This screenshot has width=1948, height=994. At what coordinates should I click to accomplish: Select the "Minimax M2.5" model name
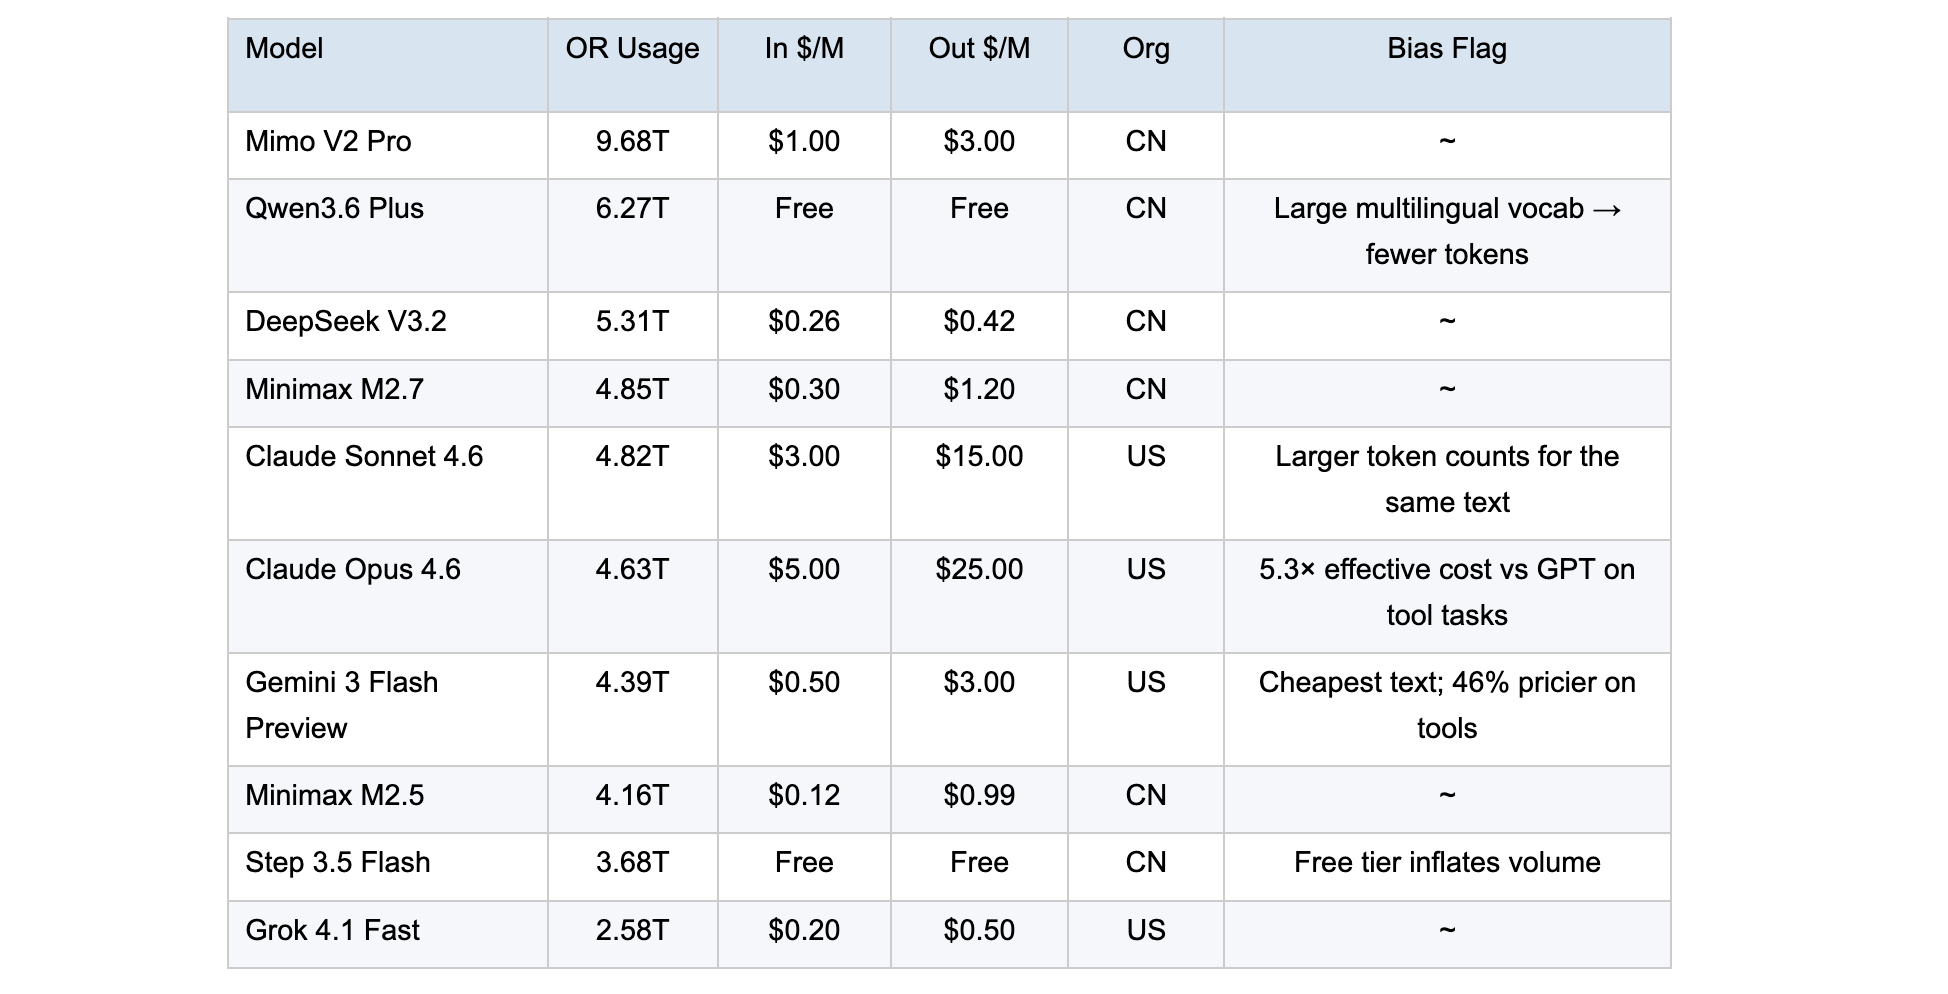334,795
